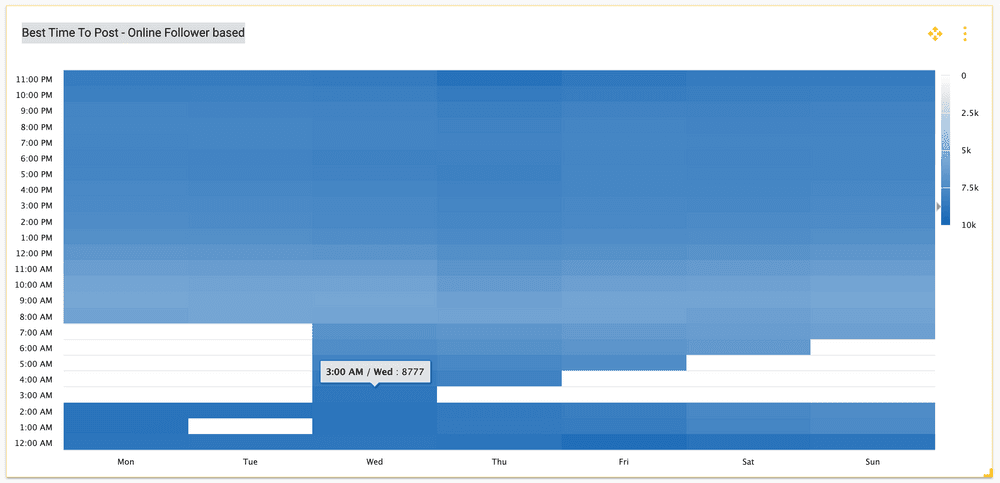Click the '3:00 AM / Wed : 8777' tooltip
Screen dimensions: 1000x483
click(x=375, y=372)
